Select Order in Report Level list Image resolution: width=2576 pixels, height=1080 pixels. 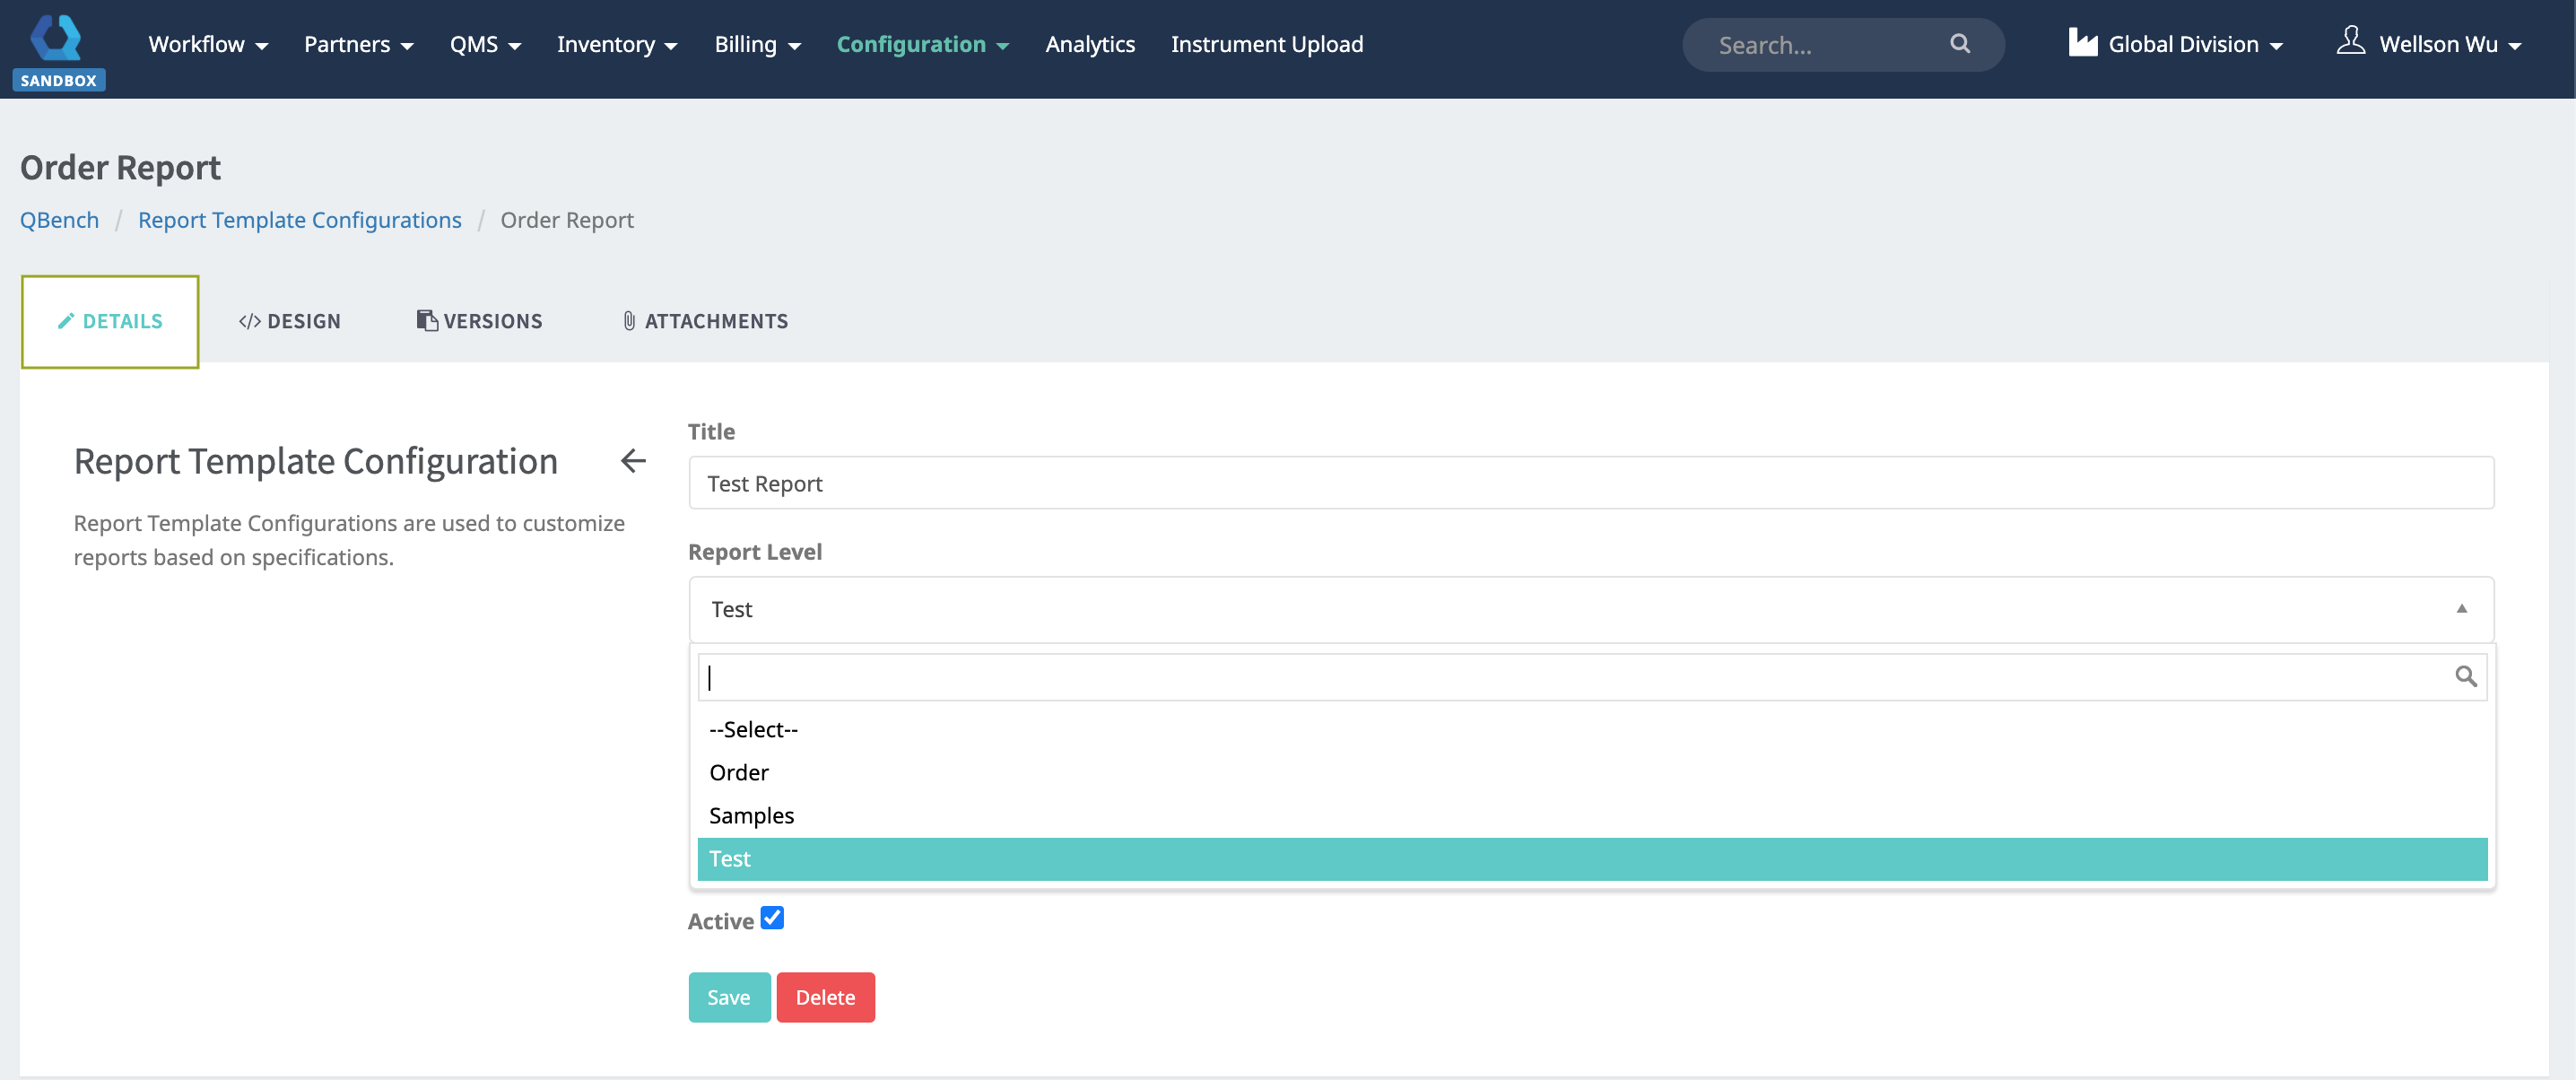[738, 772]
